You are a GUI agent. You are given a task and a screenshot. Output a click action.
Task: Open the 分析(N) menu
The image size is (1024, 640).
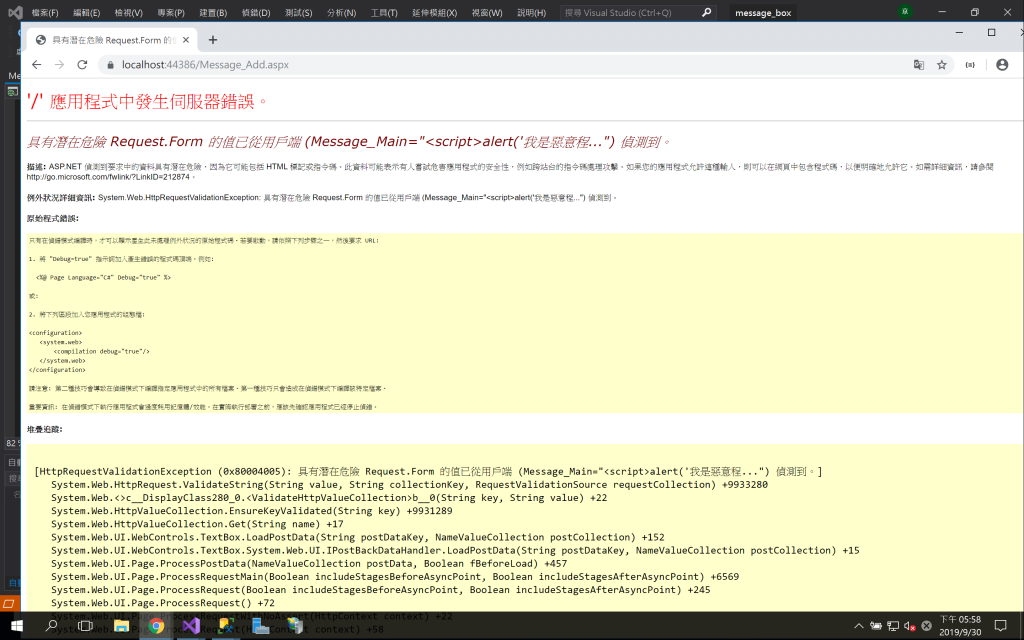point(341,13)
